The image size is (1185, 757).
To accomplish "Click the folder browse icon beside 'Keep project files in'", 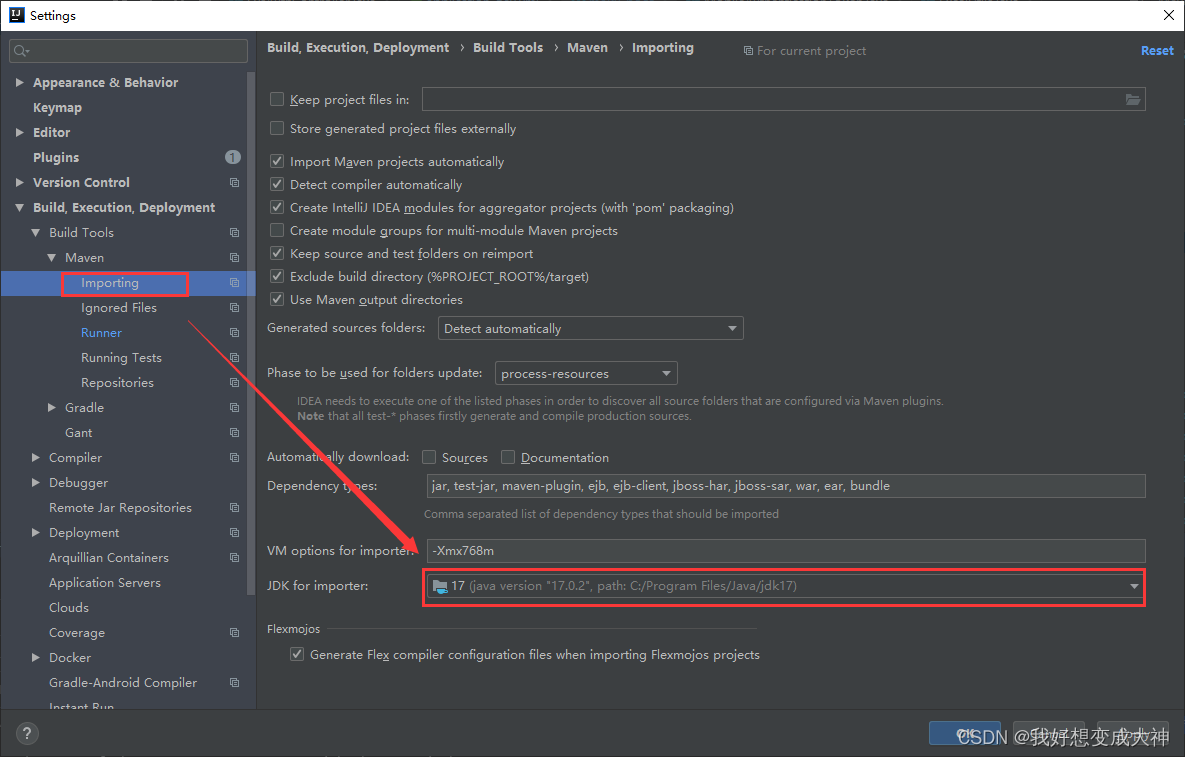I will pos(1133,99).
